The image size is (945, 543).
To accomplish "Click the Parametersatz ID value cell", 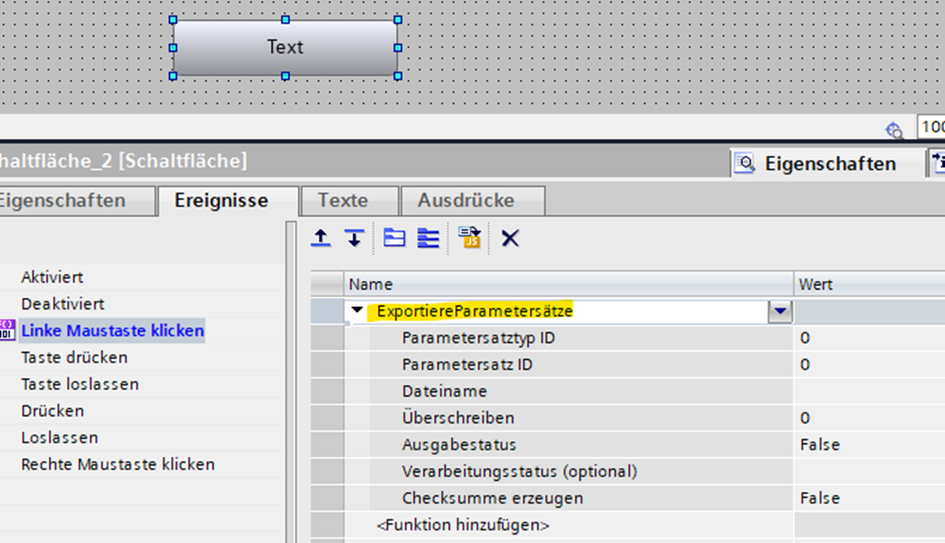I will point(869,365).
